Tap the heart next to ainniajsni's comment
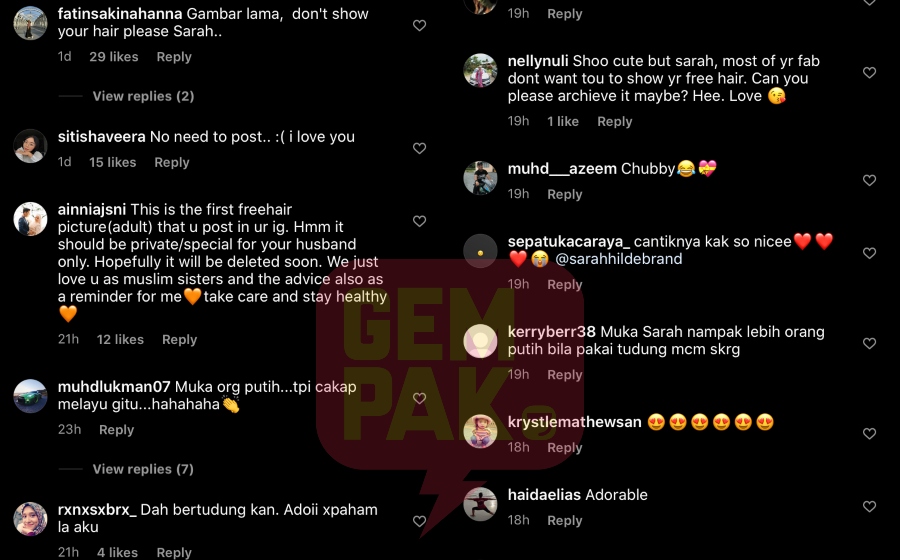The image size is (900, 560). [420, 221]
